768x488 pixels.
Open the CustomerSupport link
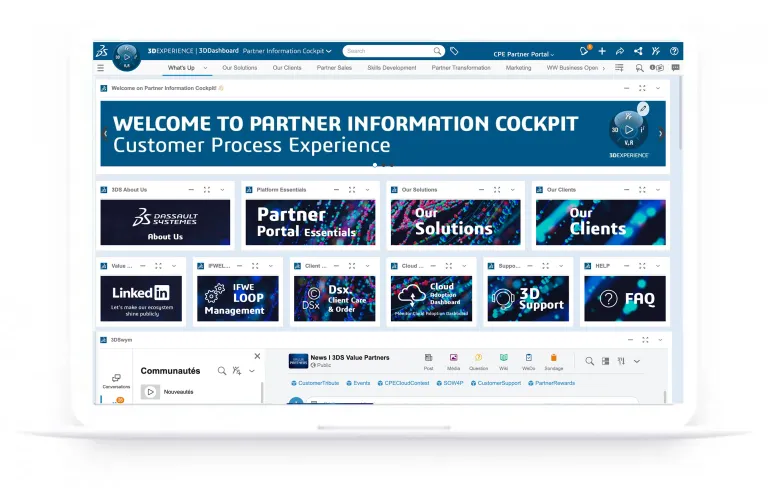(496, 383)
